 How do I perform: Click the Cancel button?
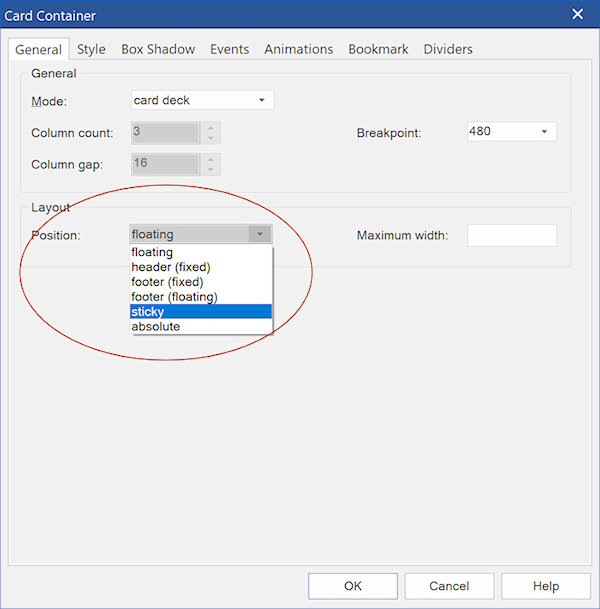[449, 586]
